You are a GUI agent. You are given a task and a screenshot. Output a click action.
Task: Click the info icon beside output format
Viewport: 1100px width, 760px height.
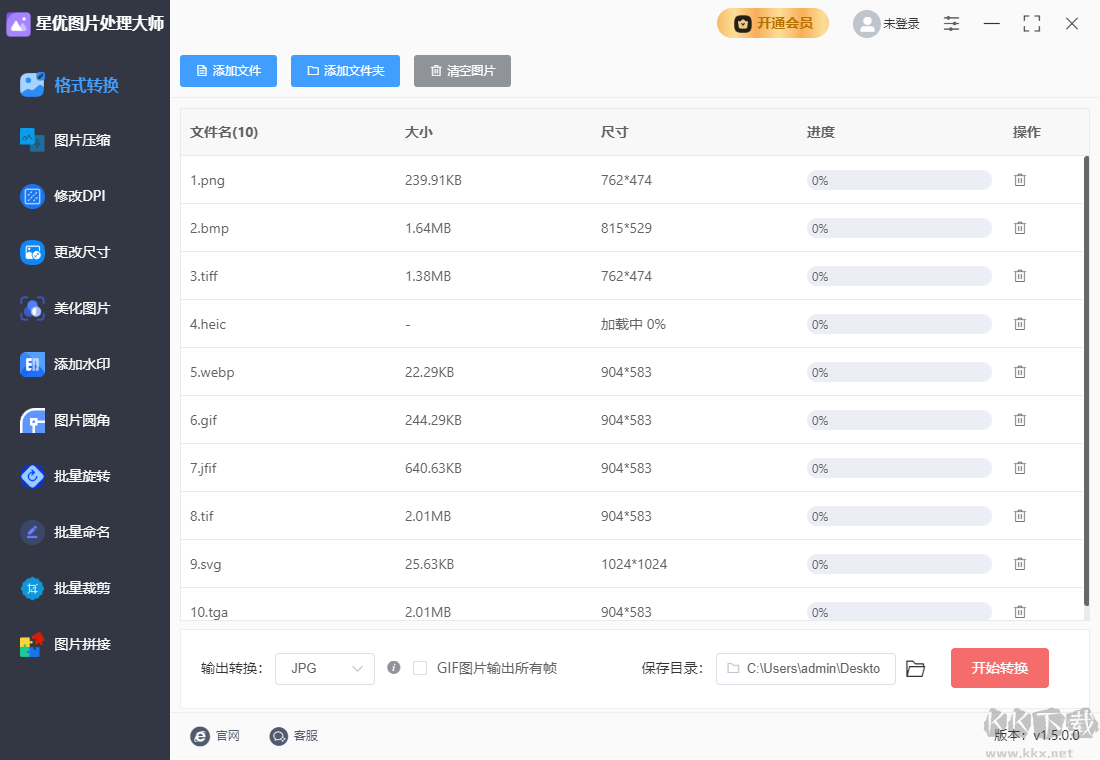pos(394,668)
